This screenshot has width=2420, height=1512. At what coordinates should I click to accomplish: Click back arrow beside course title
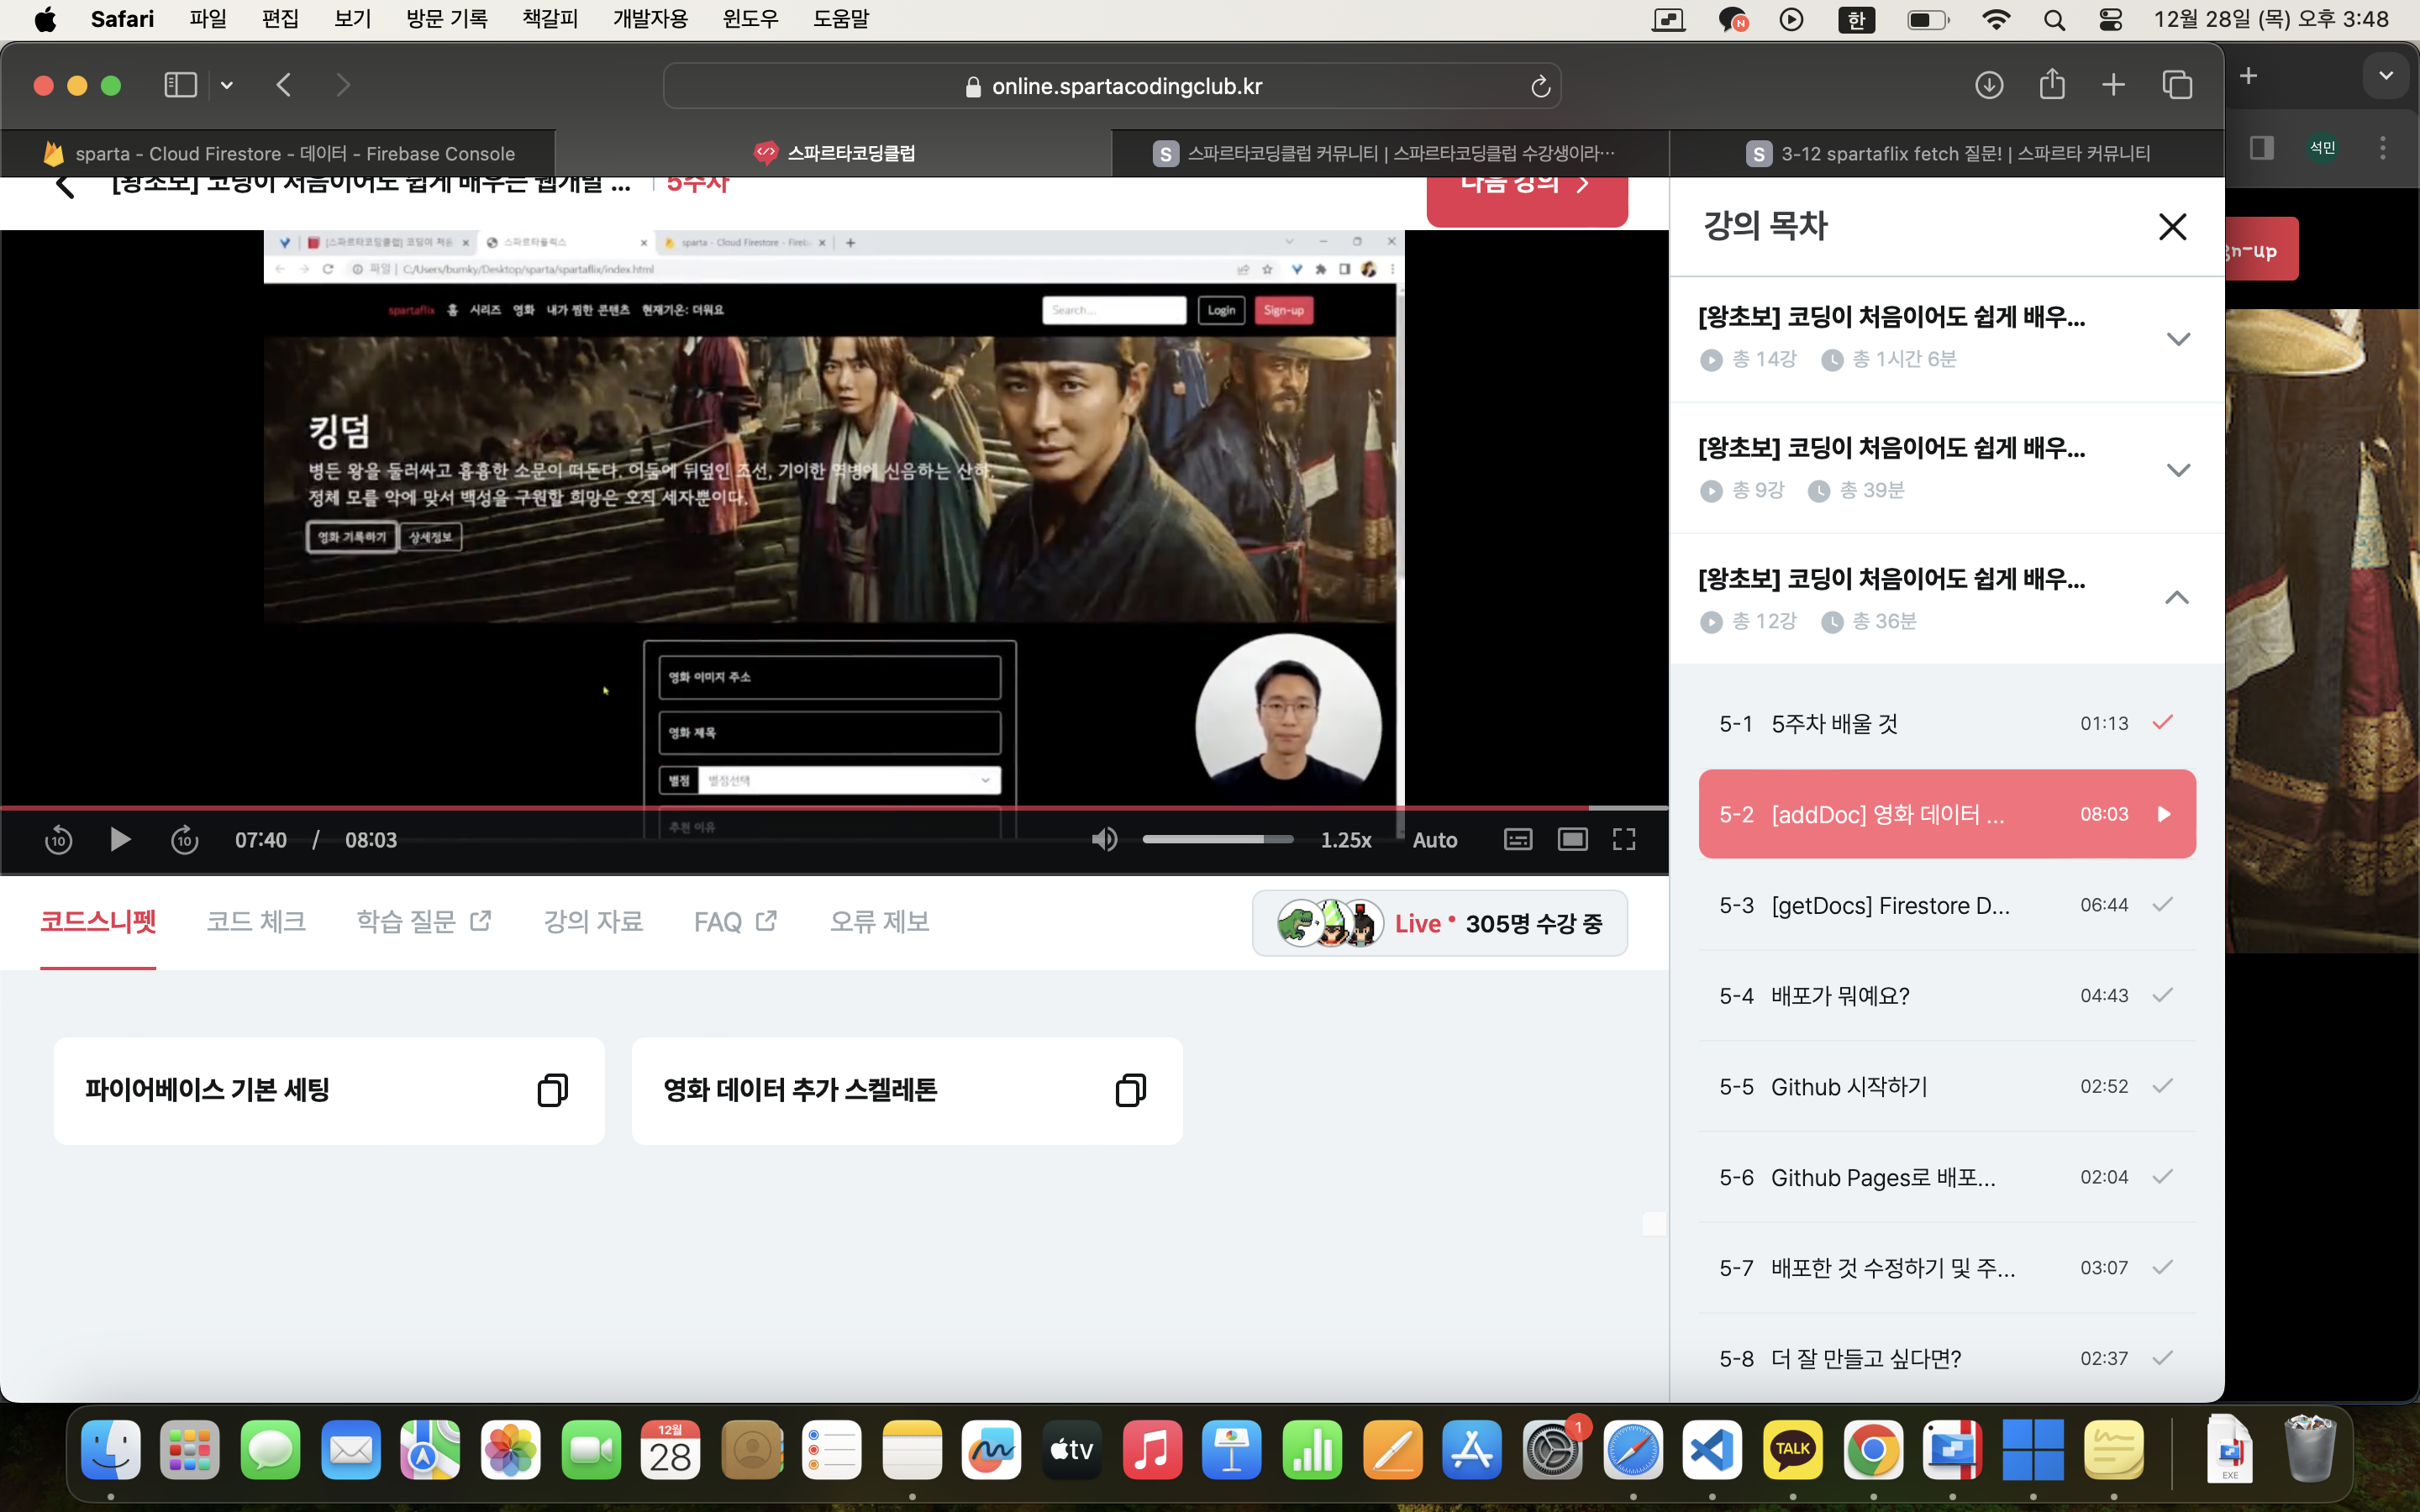coord(66,186)
